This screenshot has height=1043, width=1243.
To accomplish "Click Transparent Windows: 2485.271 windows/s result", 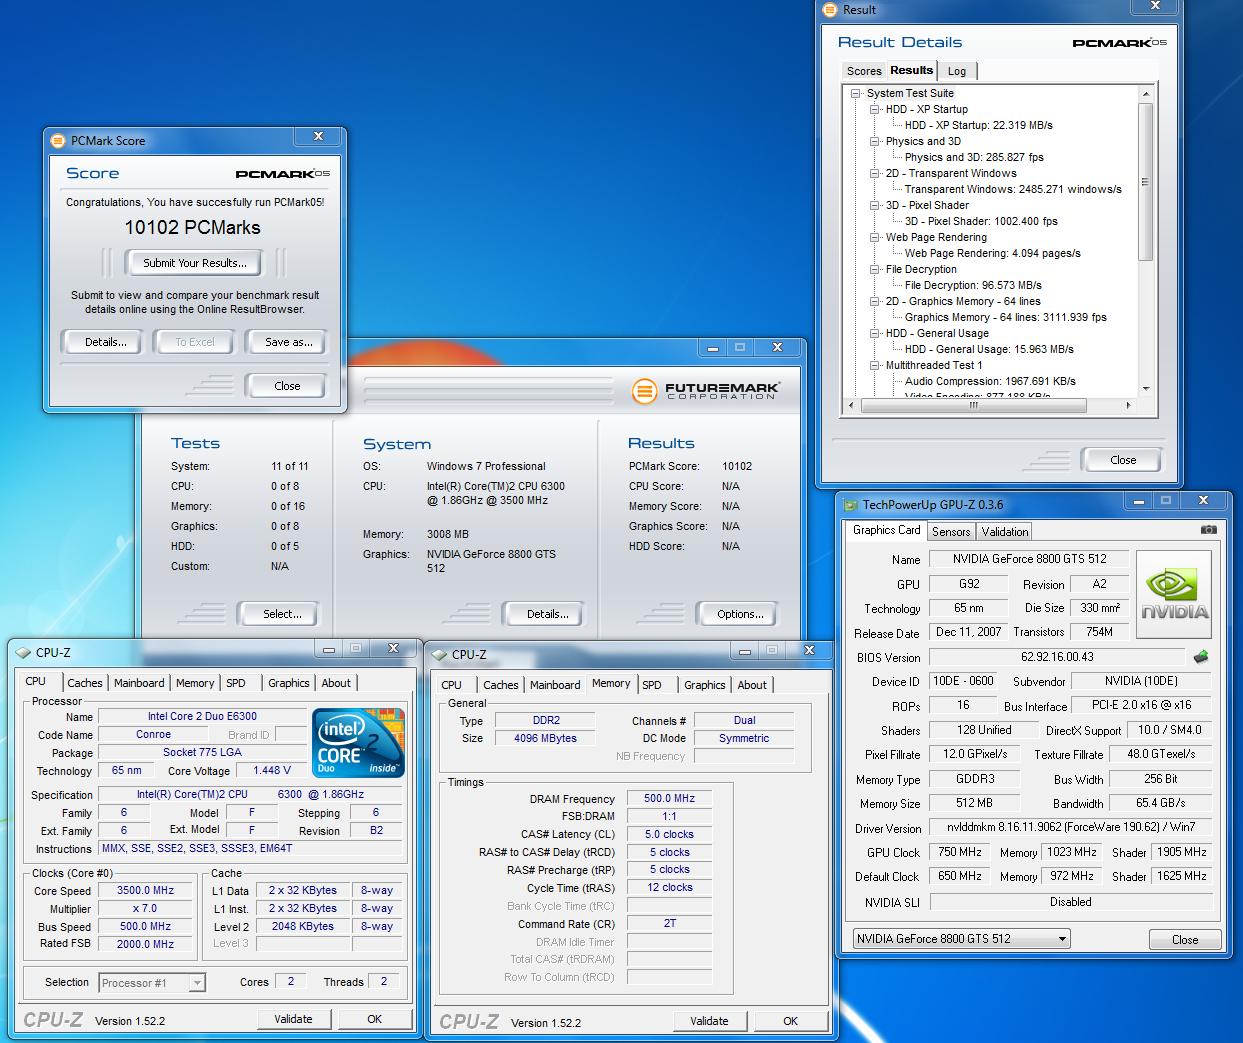I will tap(1013, 189).
